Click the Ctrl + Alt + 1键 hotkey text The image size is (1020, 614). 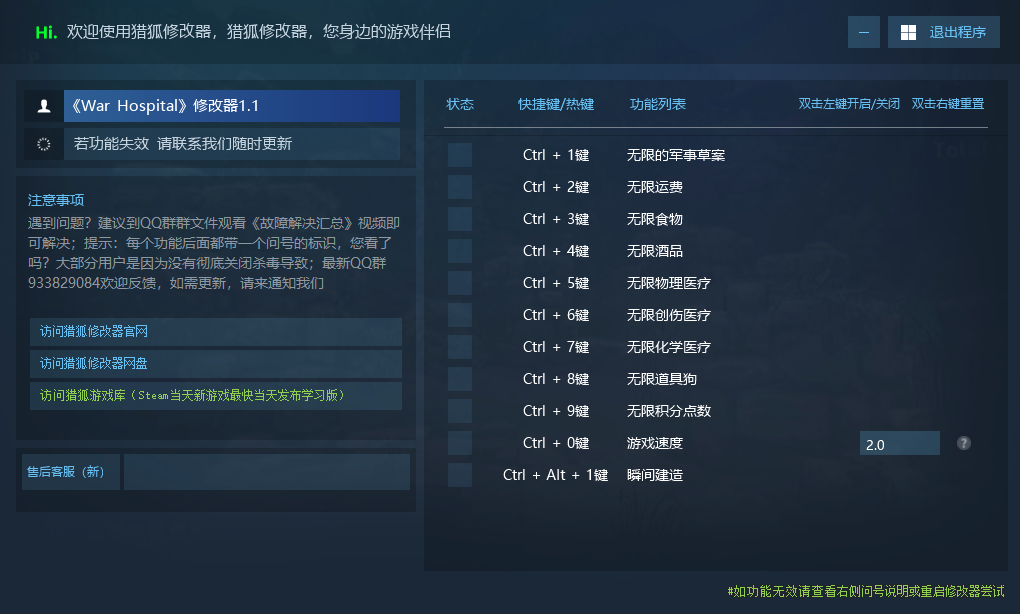coord(556,475)
